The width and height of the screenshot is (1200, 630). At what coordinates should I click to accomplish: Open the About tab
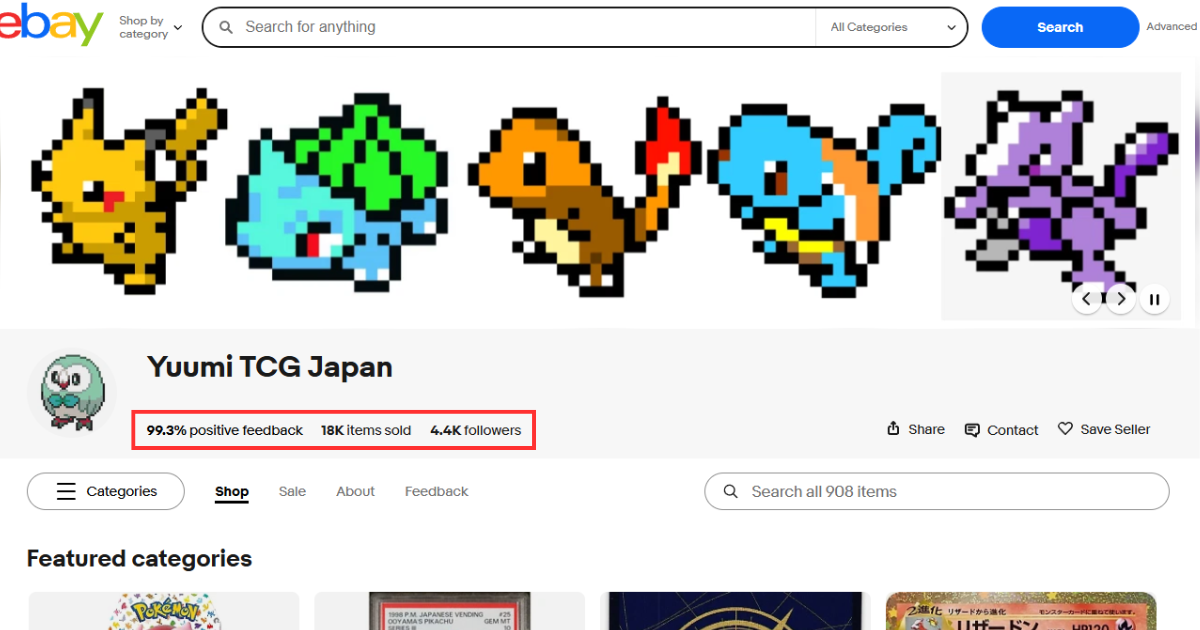(x=355, y=491)
